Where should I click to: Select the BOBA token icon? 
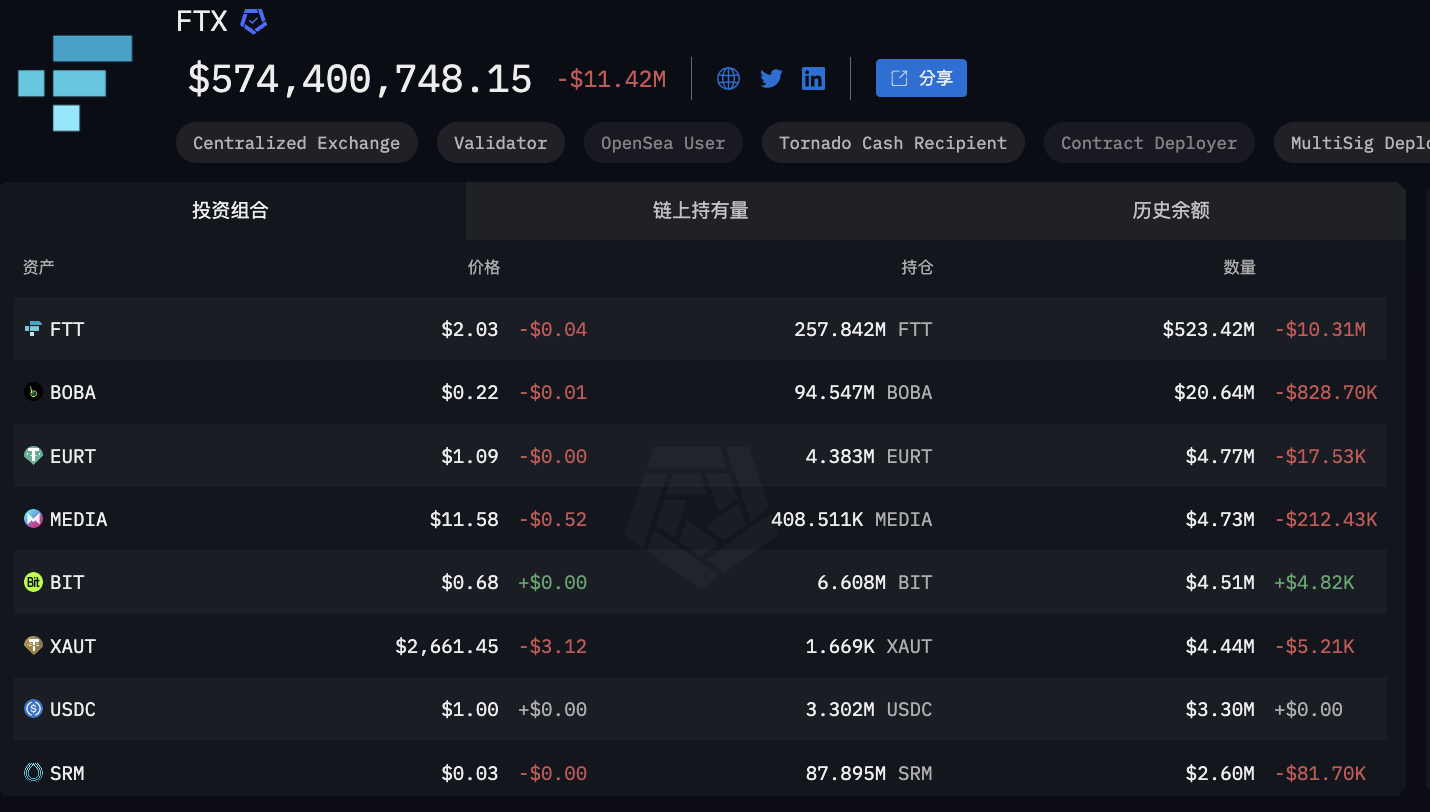[x=31, y=392]
